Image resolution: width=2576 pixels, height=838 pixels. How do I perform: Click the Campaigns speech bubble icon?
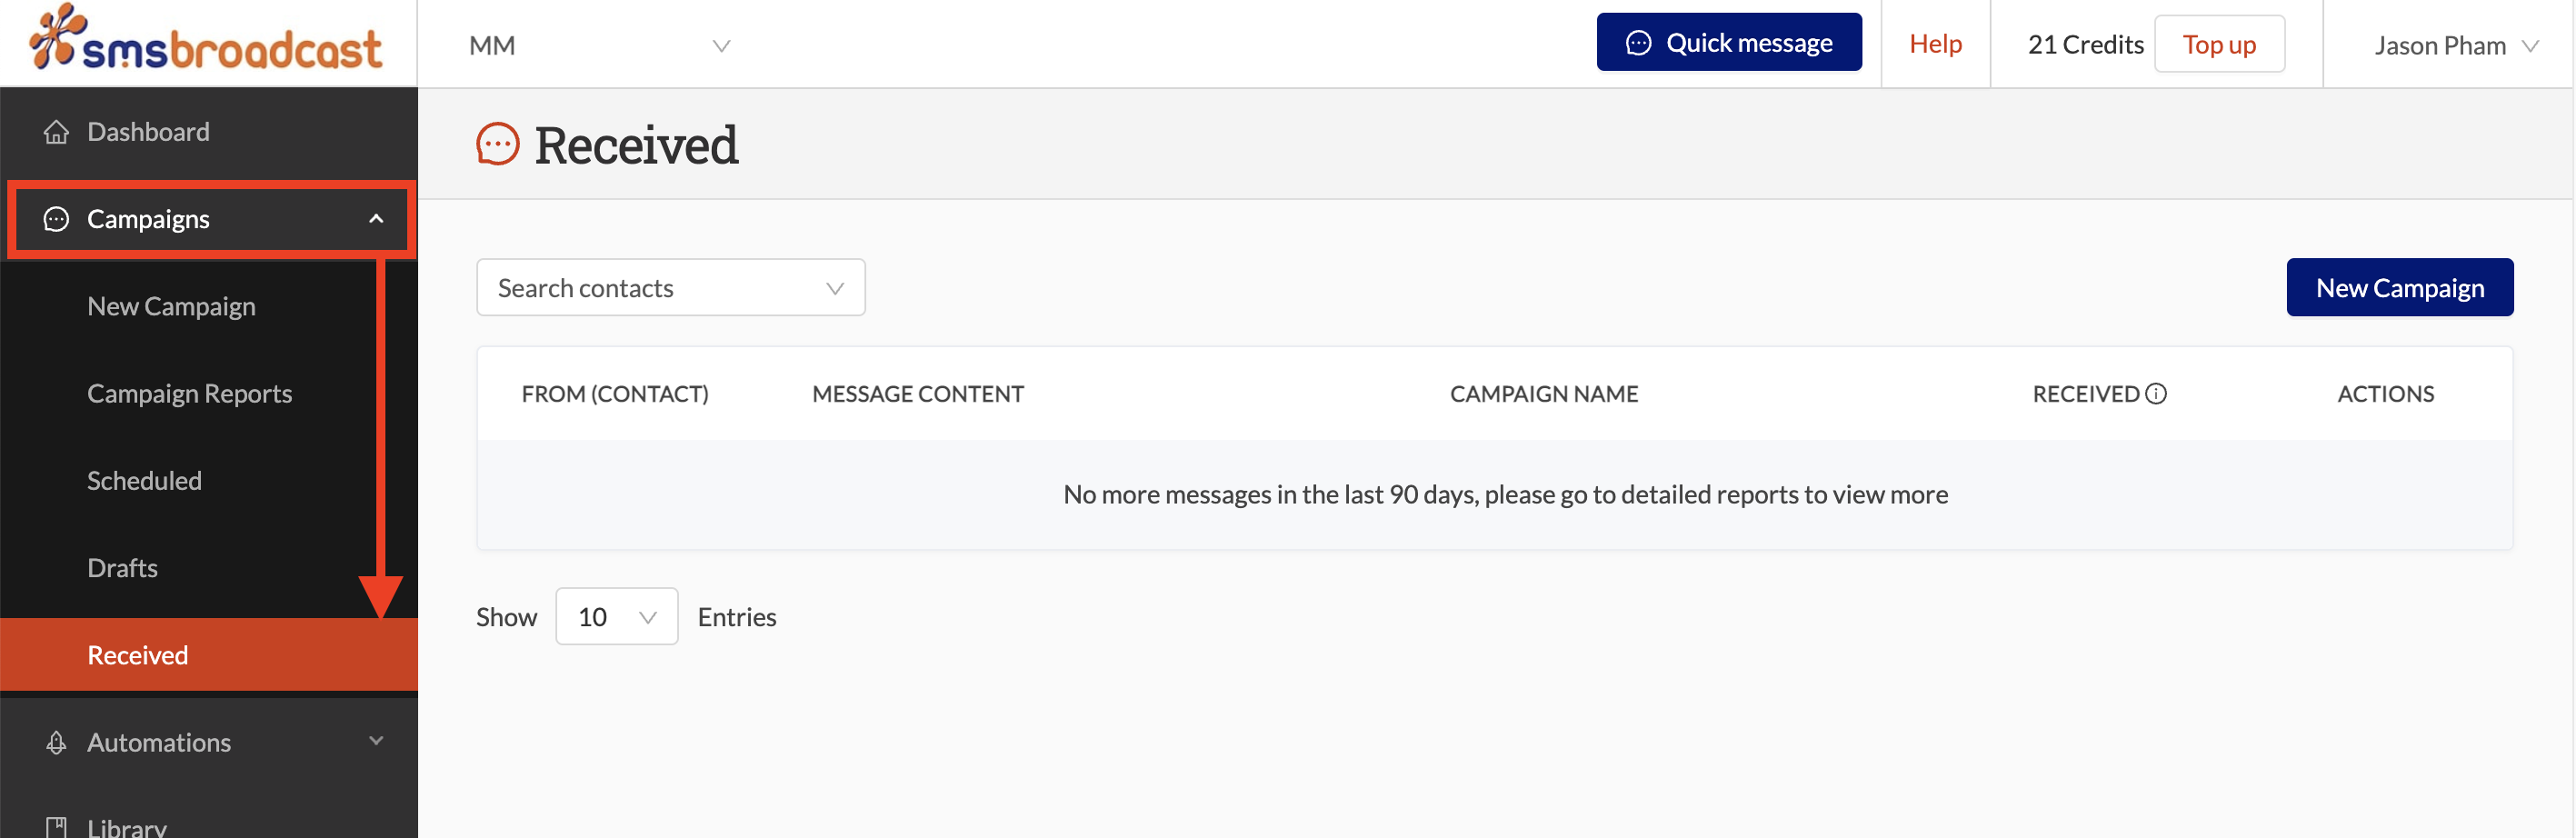pyautogui.click(x=56, y=218)
